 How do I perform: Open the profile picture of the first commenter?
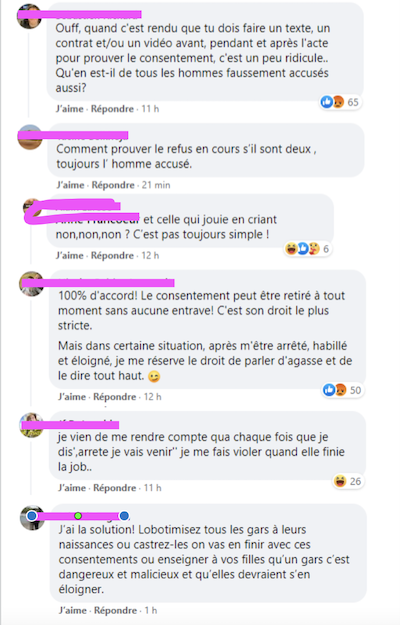tap(29, 16)
